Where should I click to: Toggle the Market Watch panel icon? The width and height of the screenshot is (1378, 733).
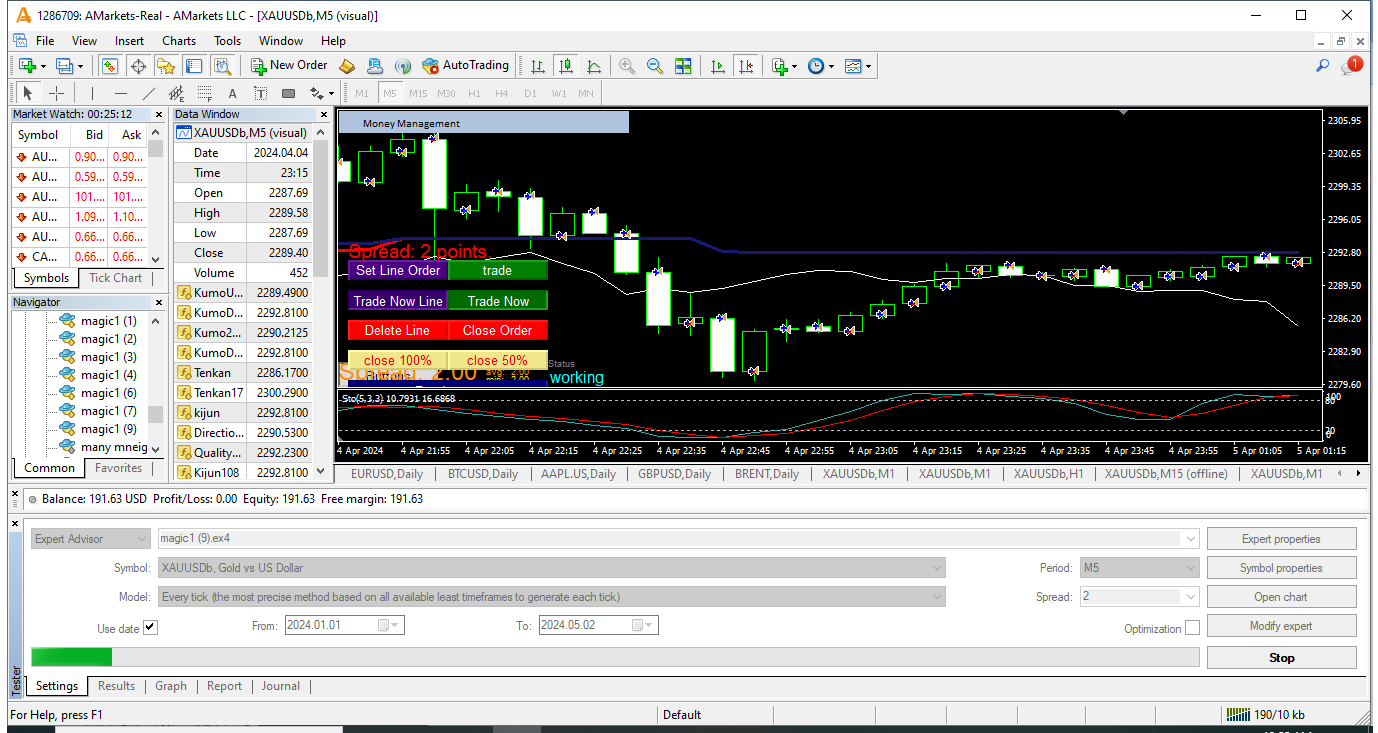[110, 66]
